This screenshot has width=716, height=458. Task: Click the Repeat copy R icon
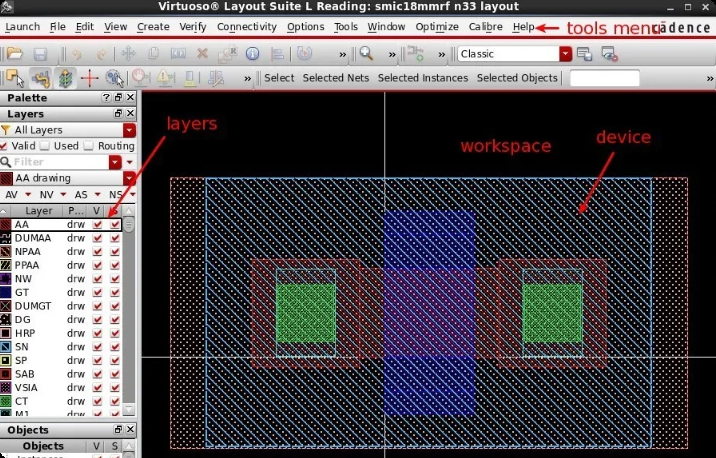(227, 54)
